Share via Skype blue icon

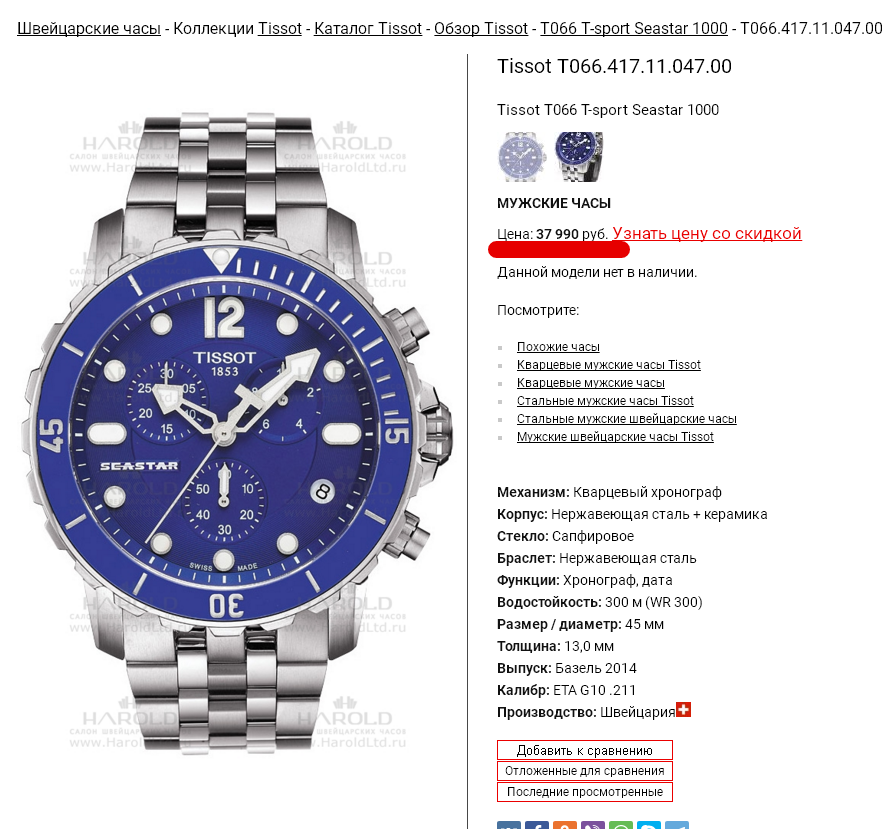pyautogui.click(x=649, y=826)
